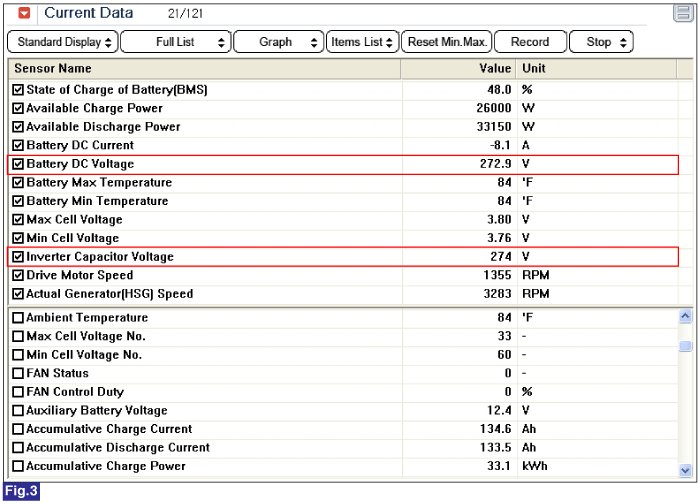700x504 pixels.
Task: Click the Record button
Action: pyautogui.click(x=530, y=42)
